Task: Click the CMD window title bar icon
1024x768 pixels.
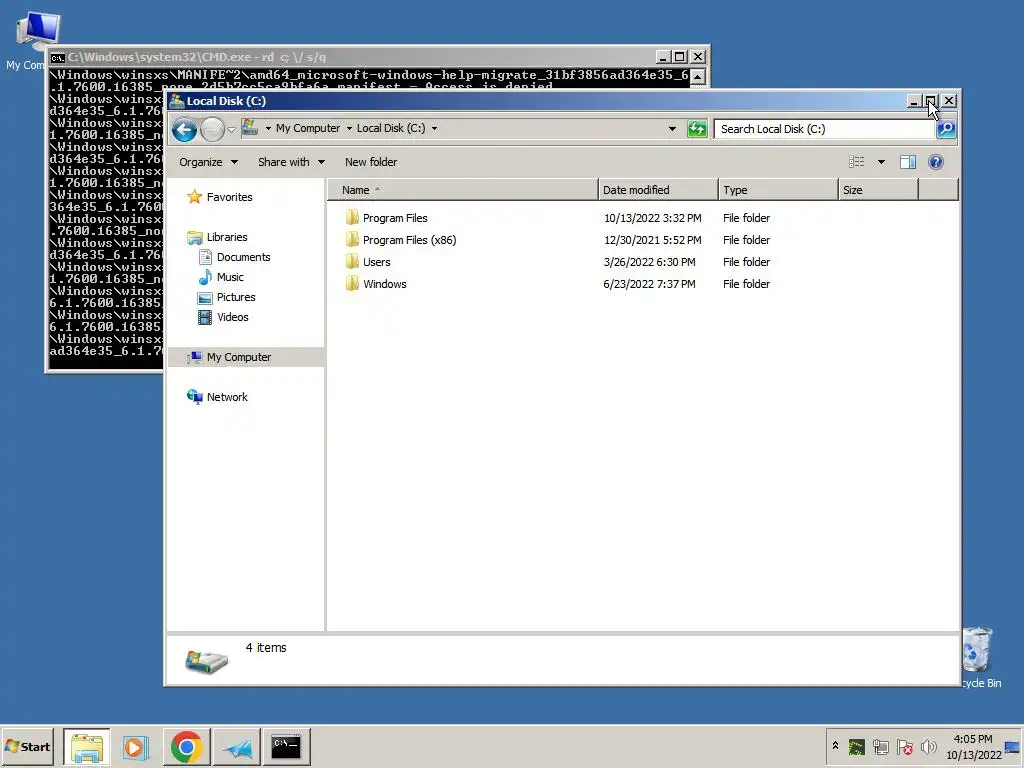Action: (57, 57)
